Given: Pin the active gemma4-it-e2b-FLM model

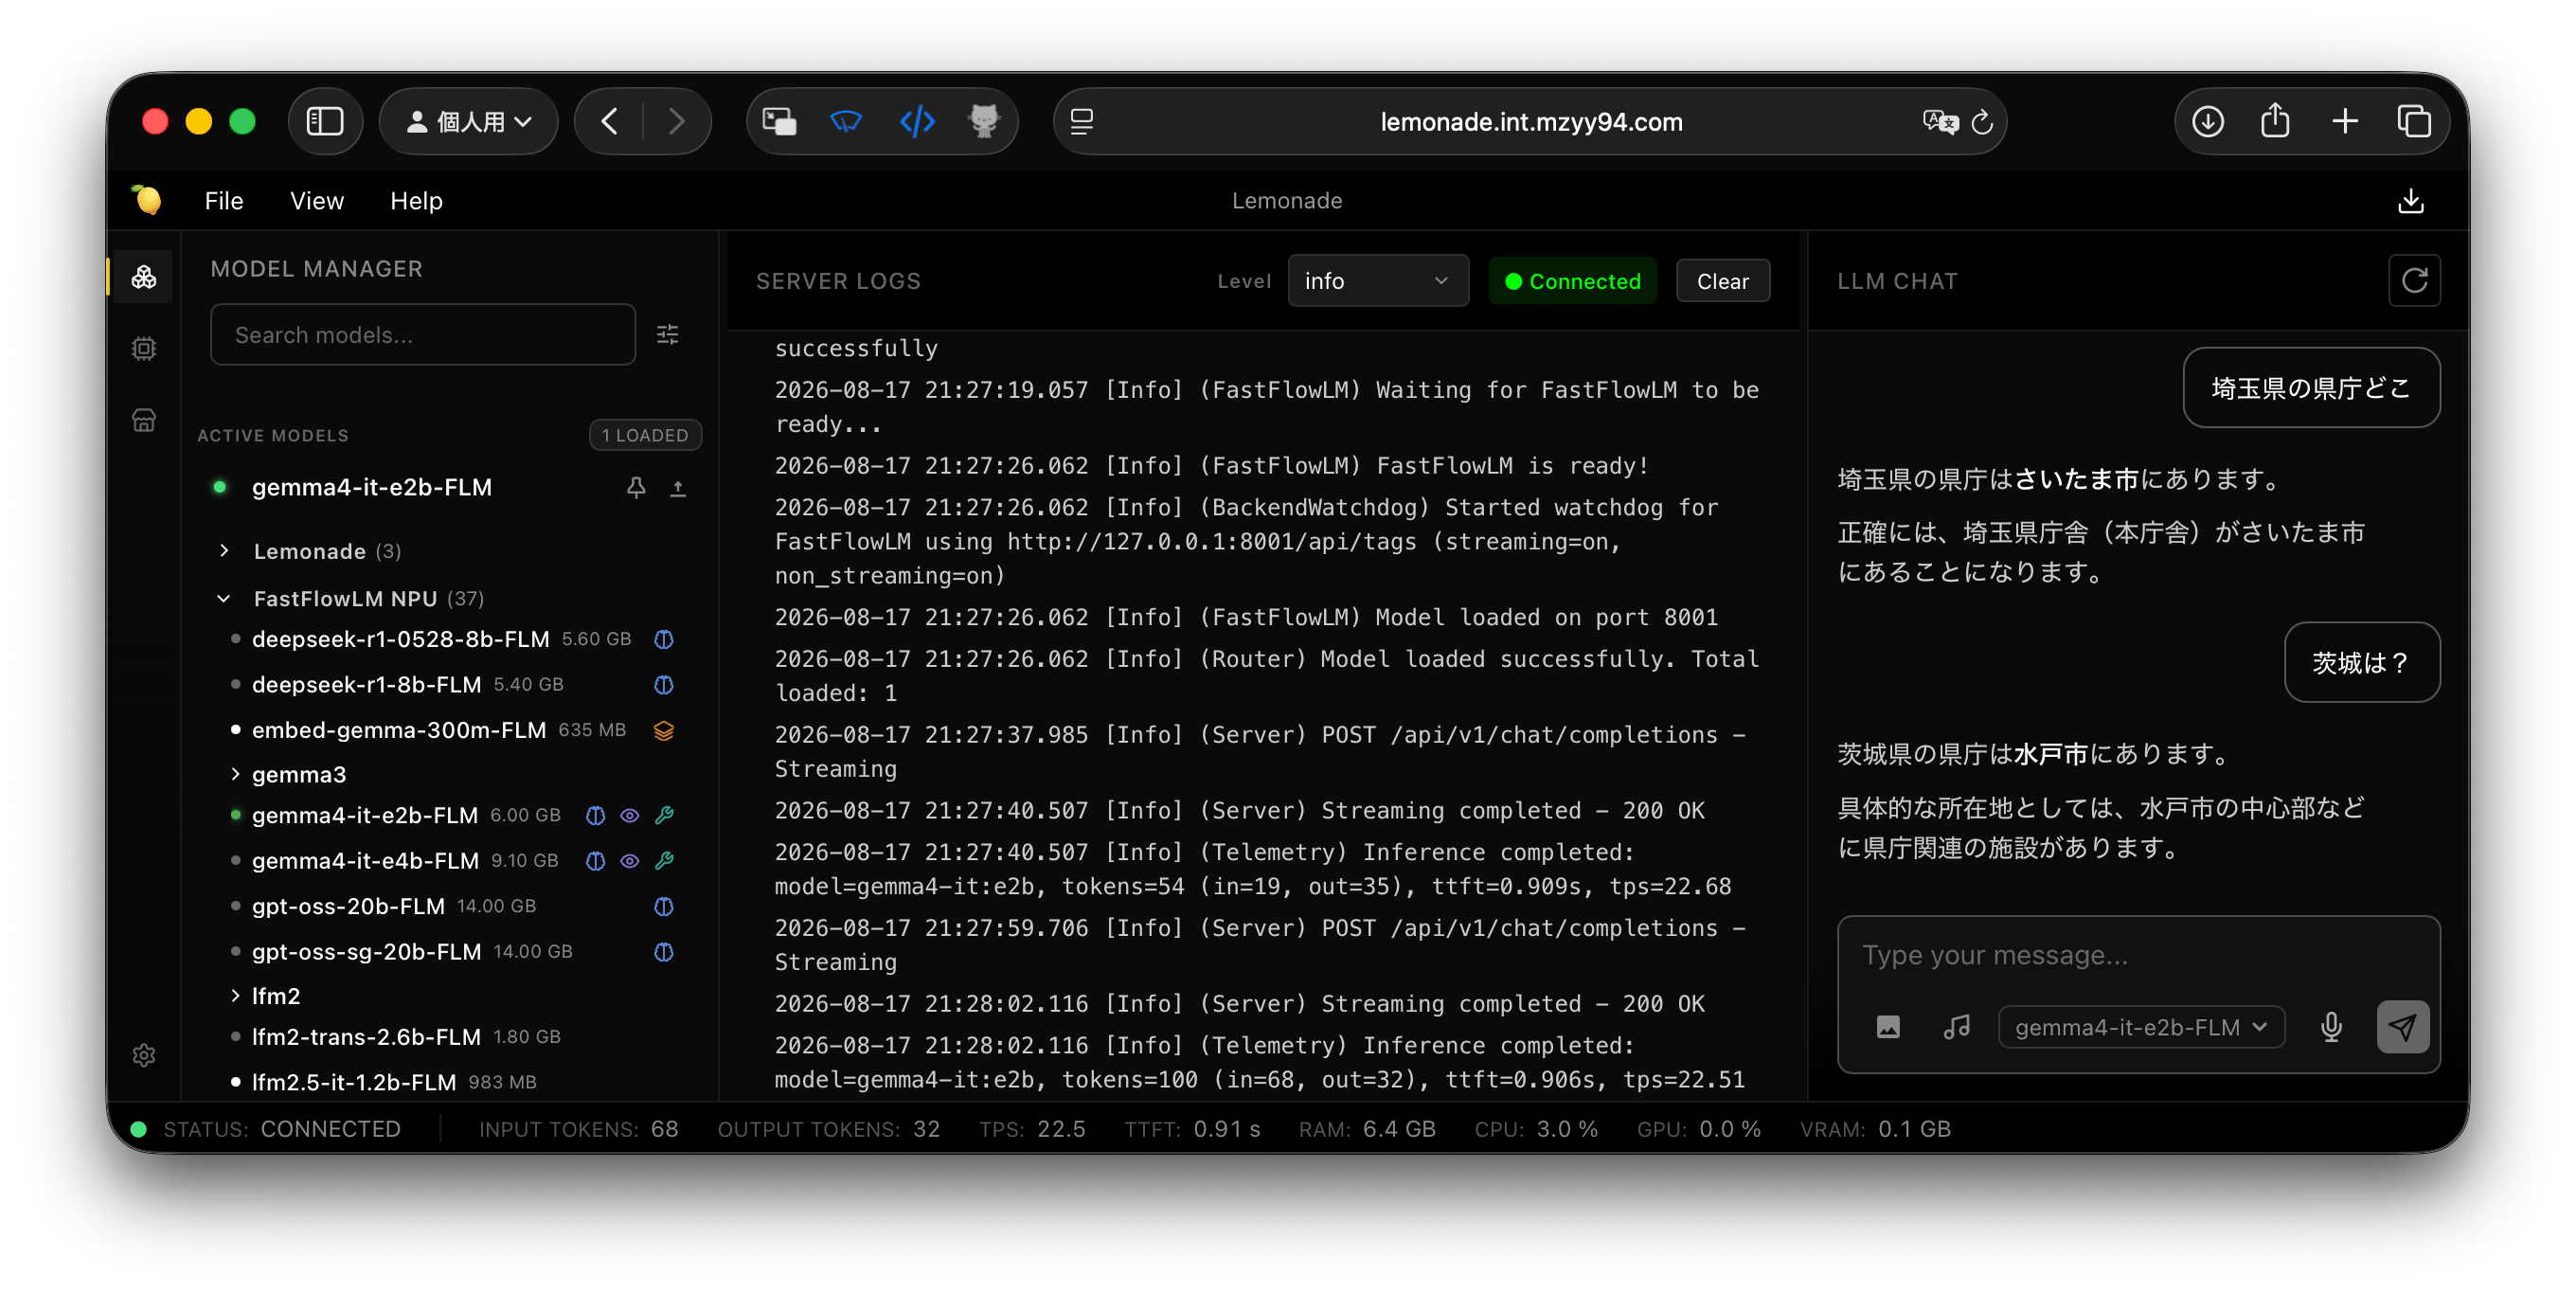Looking at the screenshot, I should (636, 488).
